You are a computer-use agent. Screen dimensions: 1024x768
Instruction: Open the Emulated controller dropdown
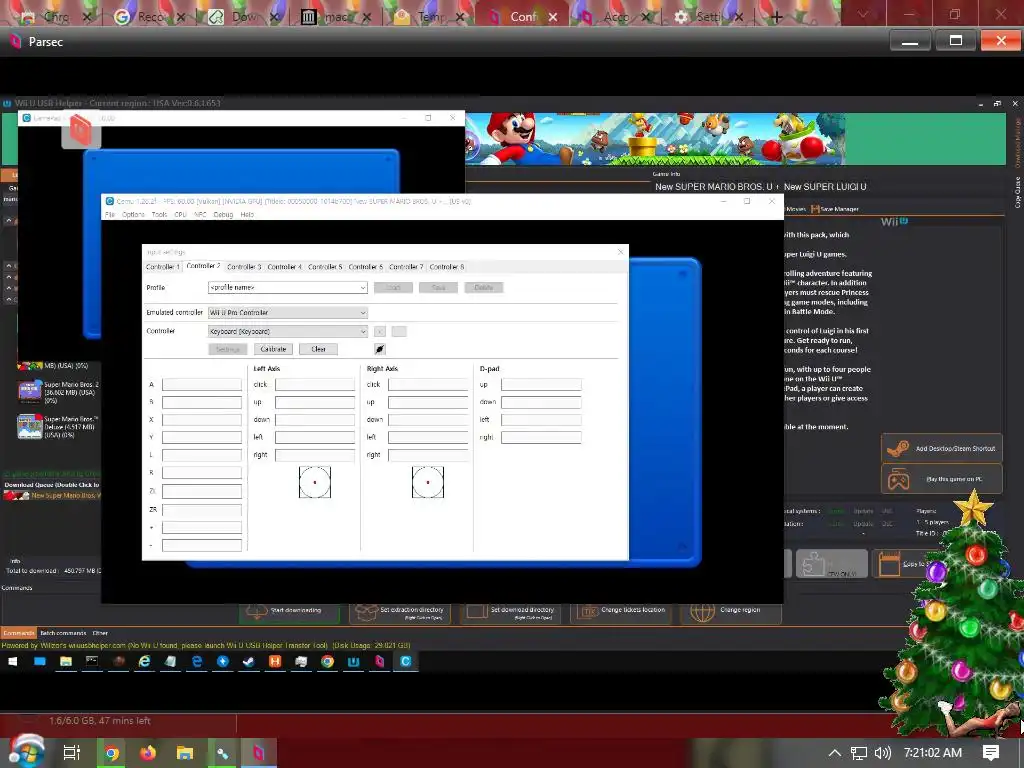[287, 313]
